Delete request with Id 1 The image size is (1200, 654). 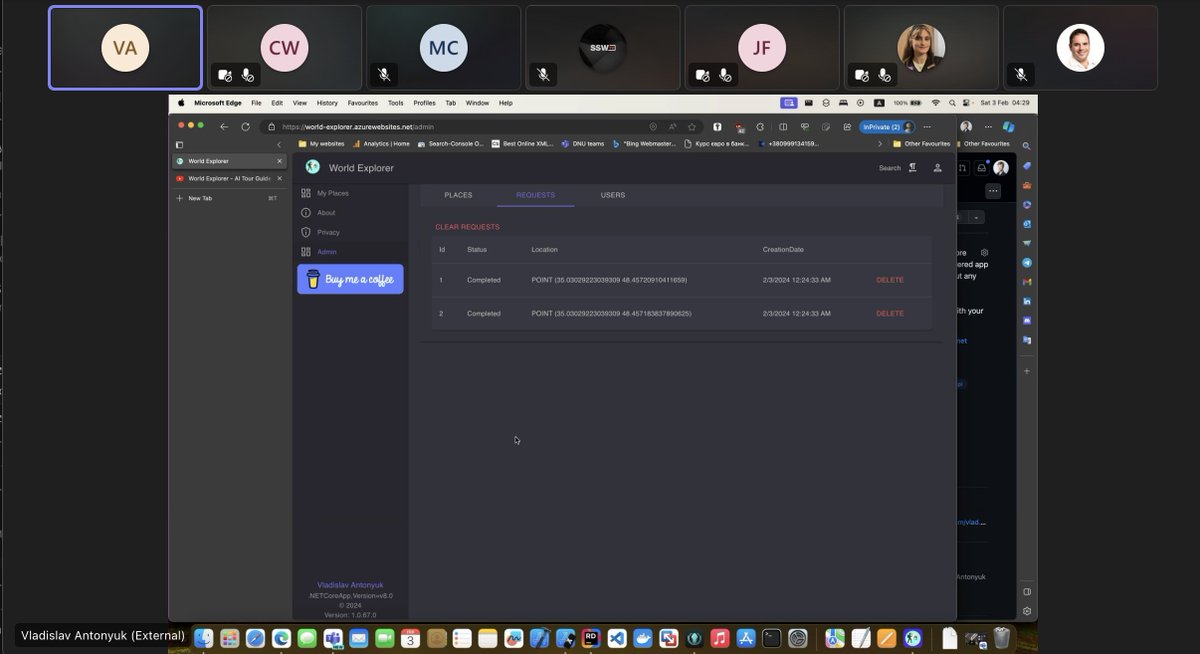tap(890, 280)
